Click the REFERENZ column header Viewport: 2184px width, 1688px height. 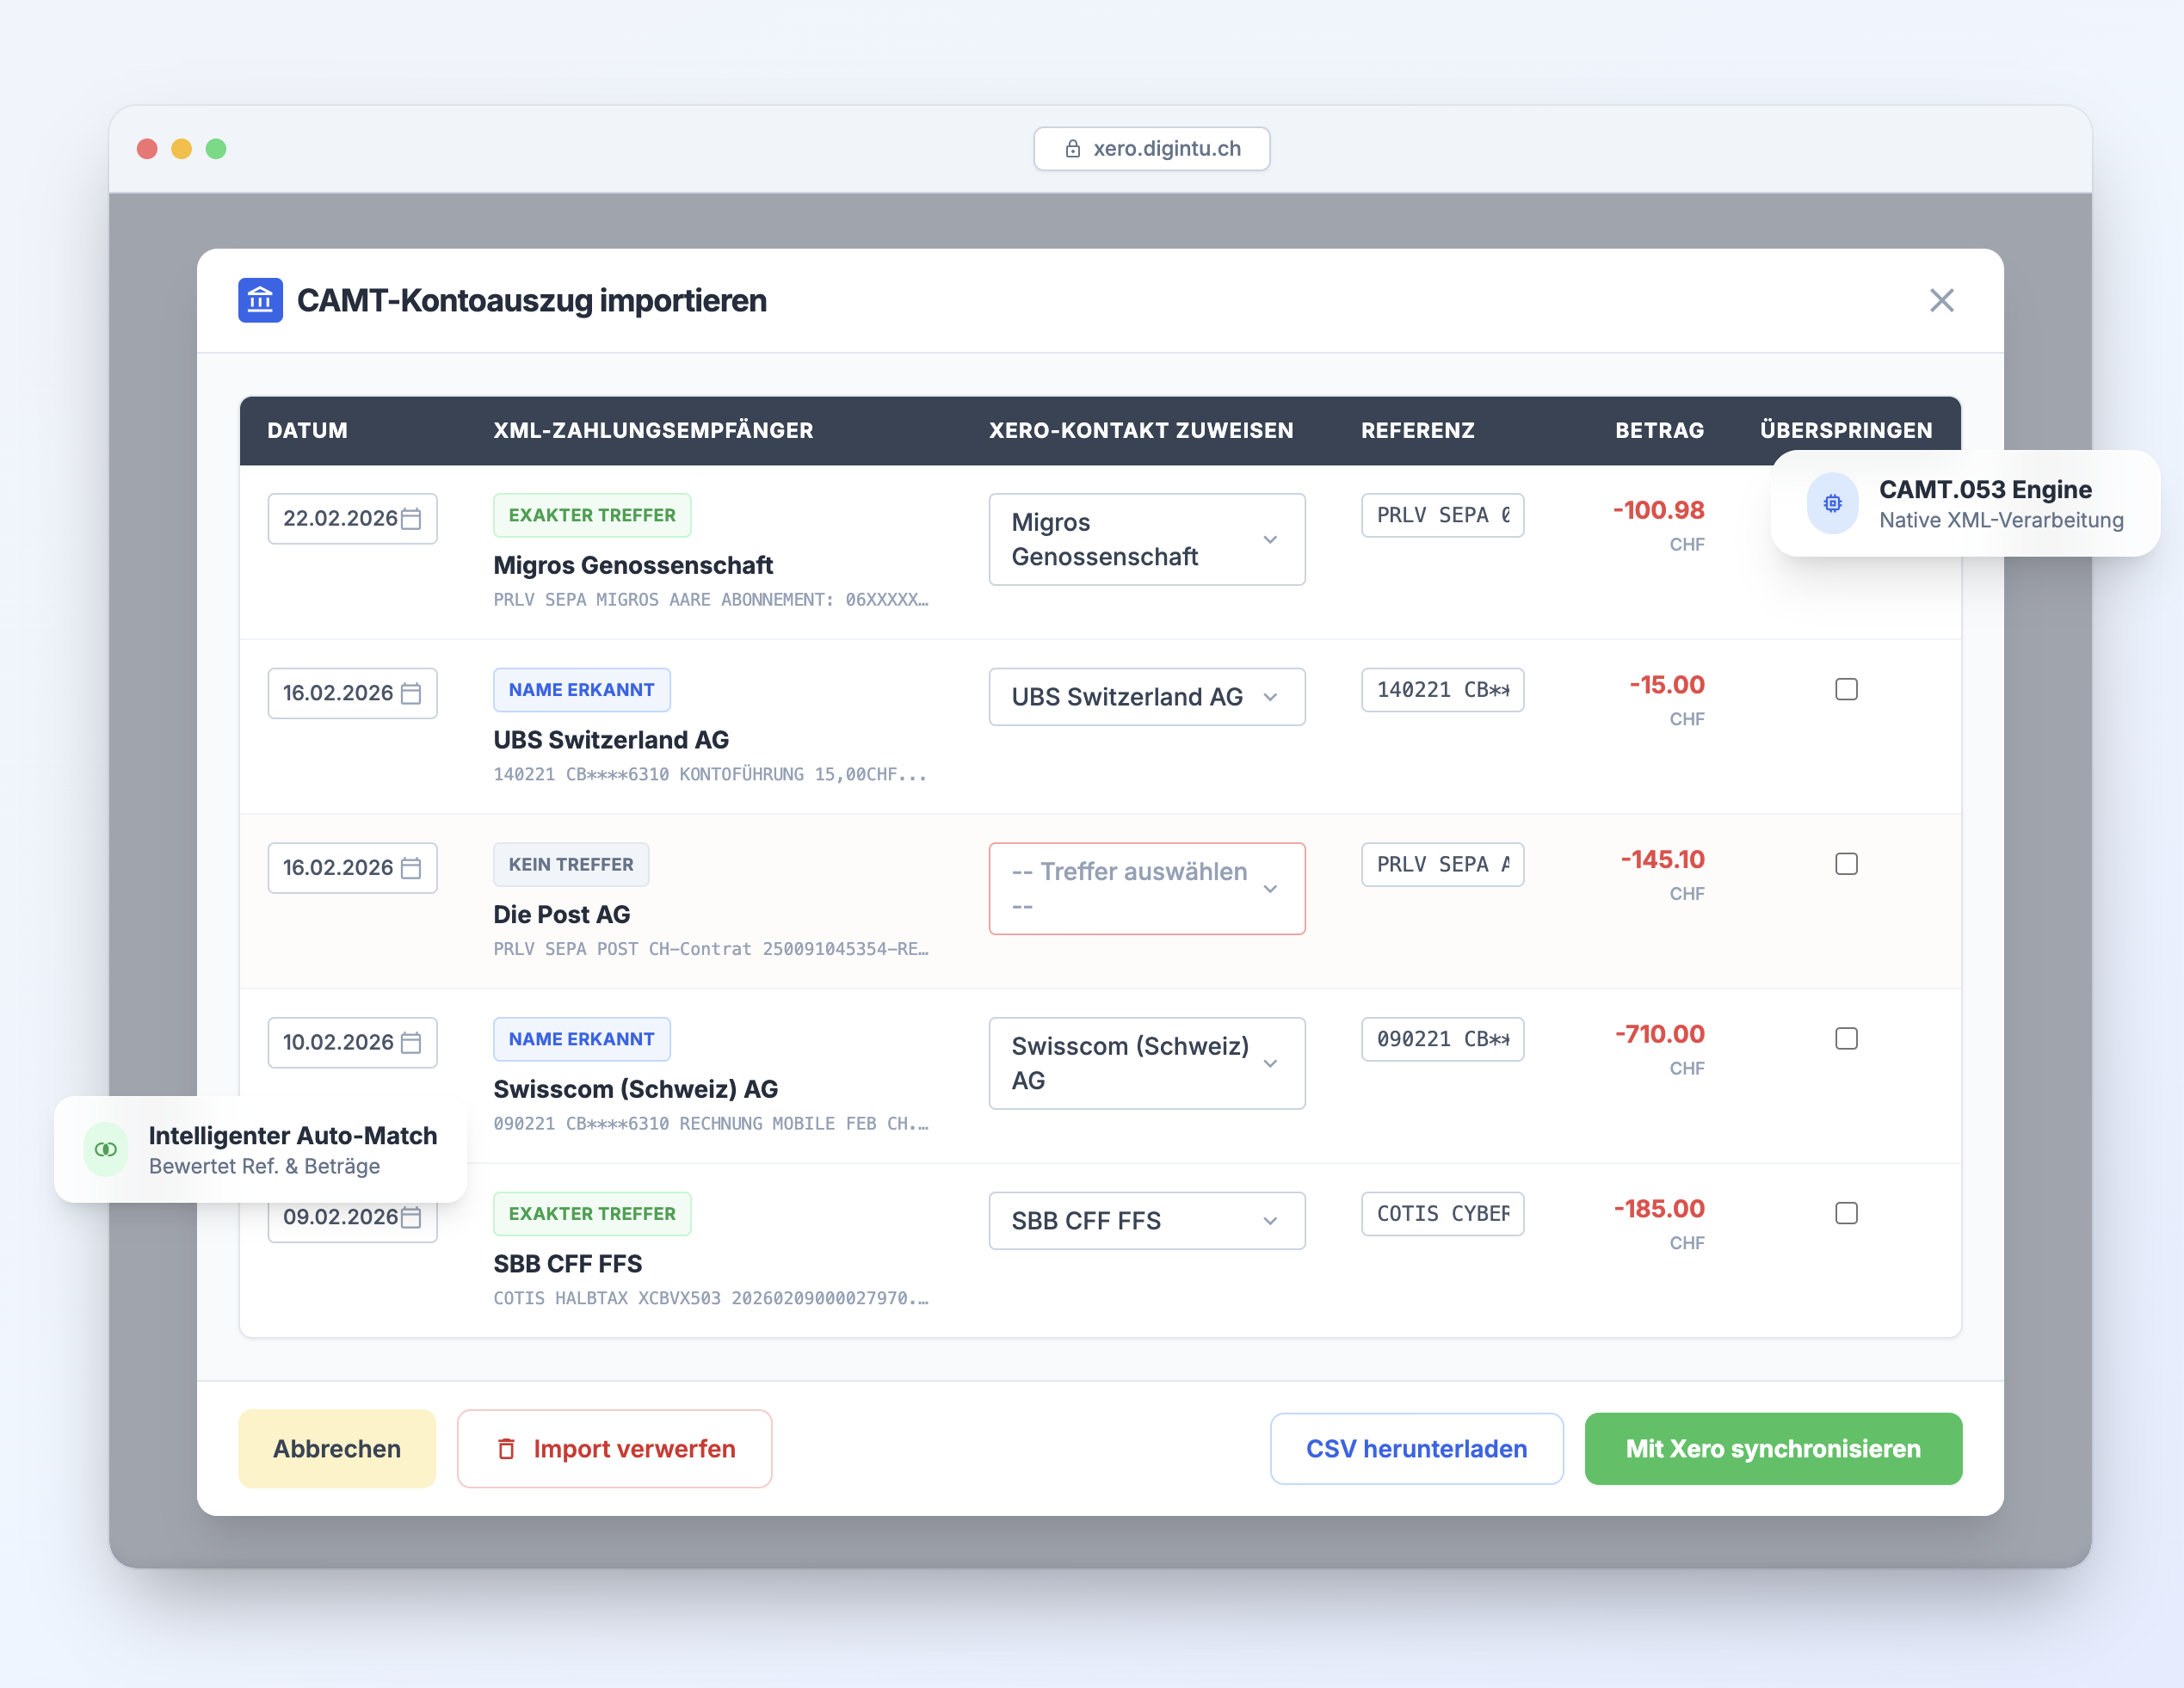point(1417,430)
